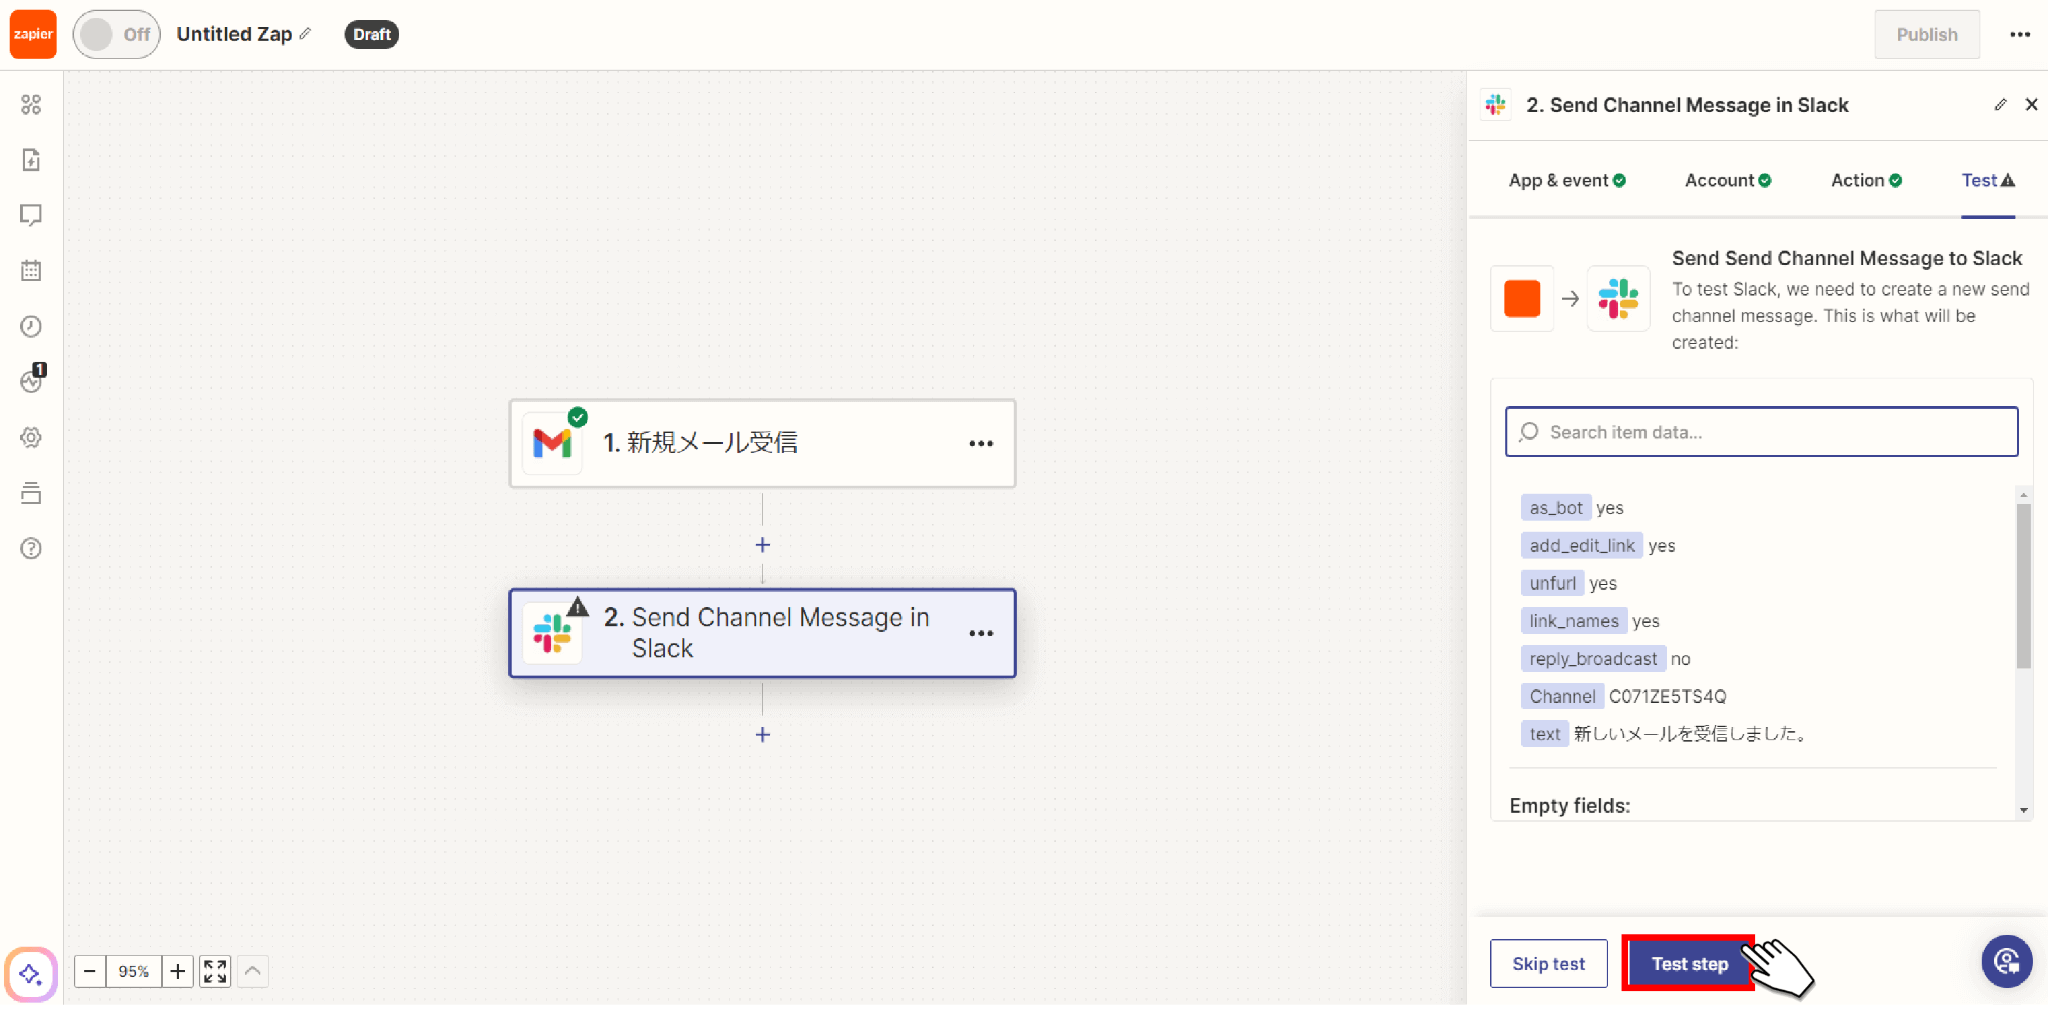This screenshot has height=1016, width=2048.
Task: Click the unfurl field tag
Action: click(x=1552, y=583)
